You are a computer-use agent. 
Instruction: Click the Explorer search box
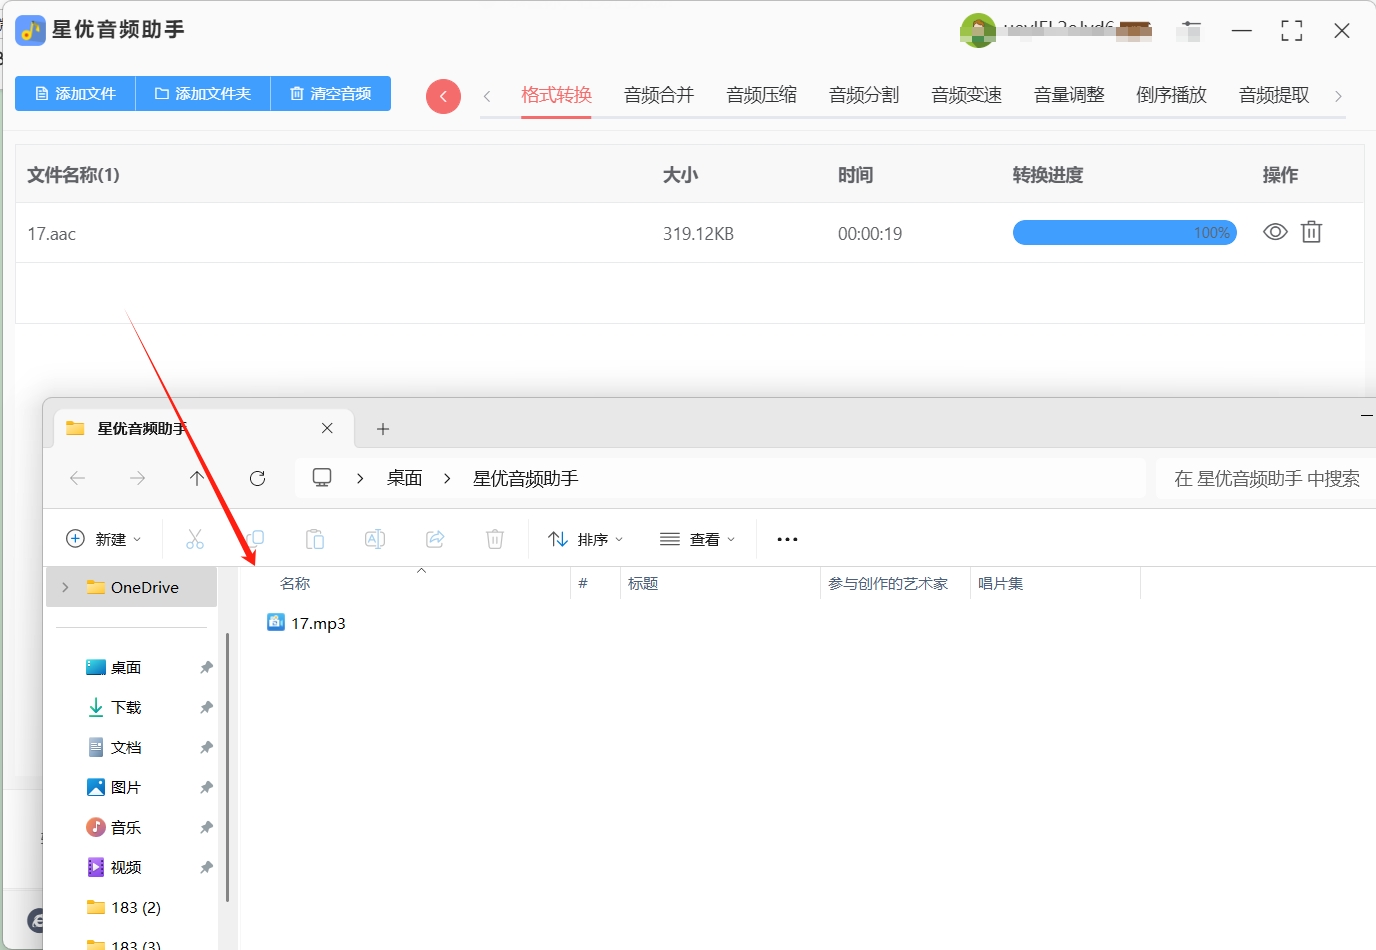[1266, 478]
